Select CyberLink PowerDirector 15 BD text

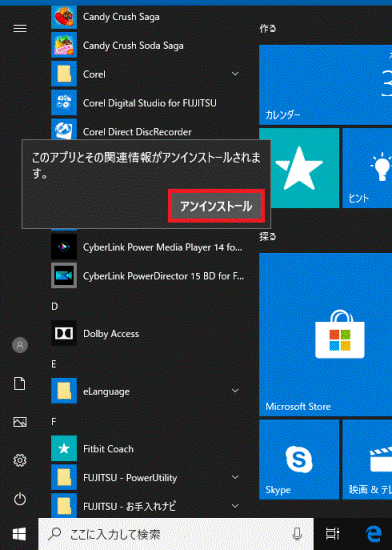[x=163, y=276]
